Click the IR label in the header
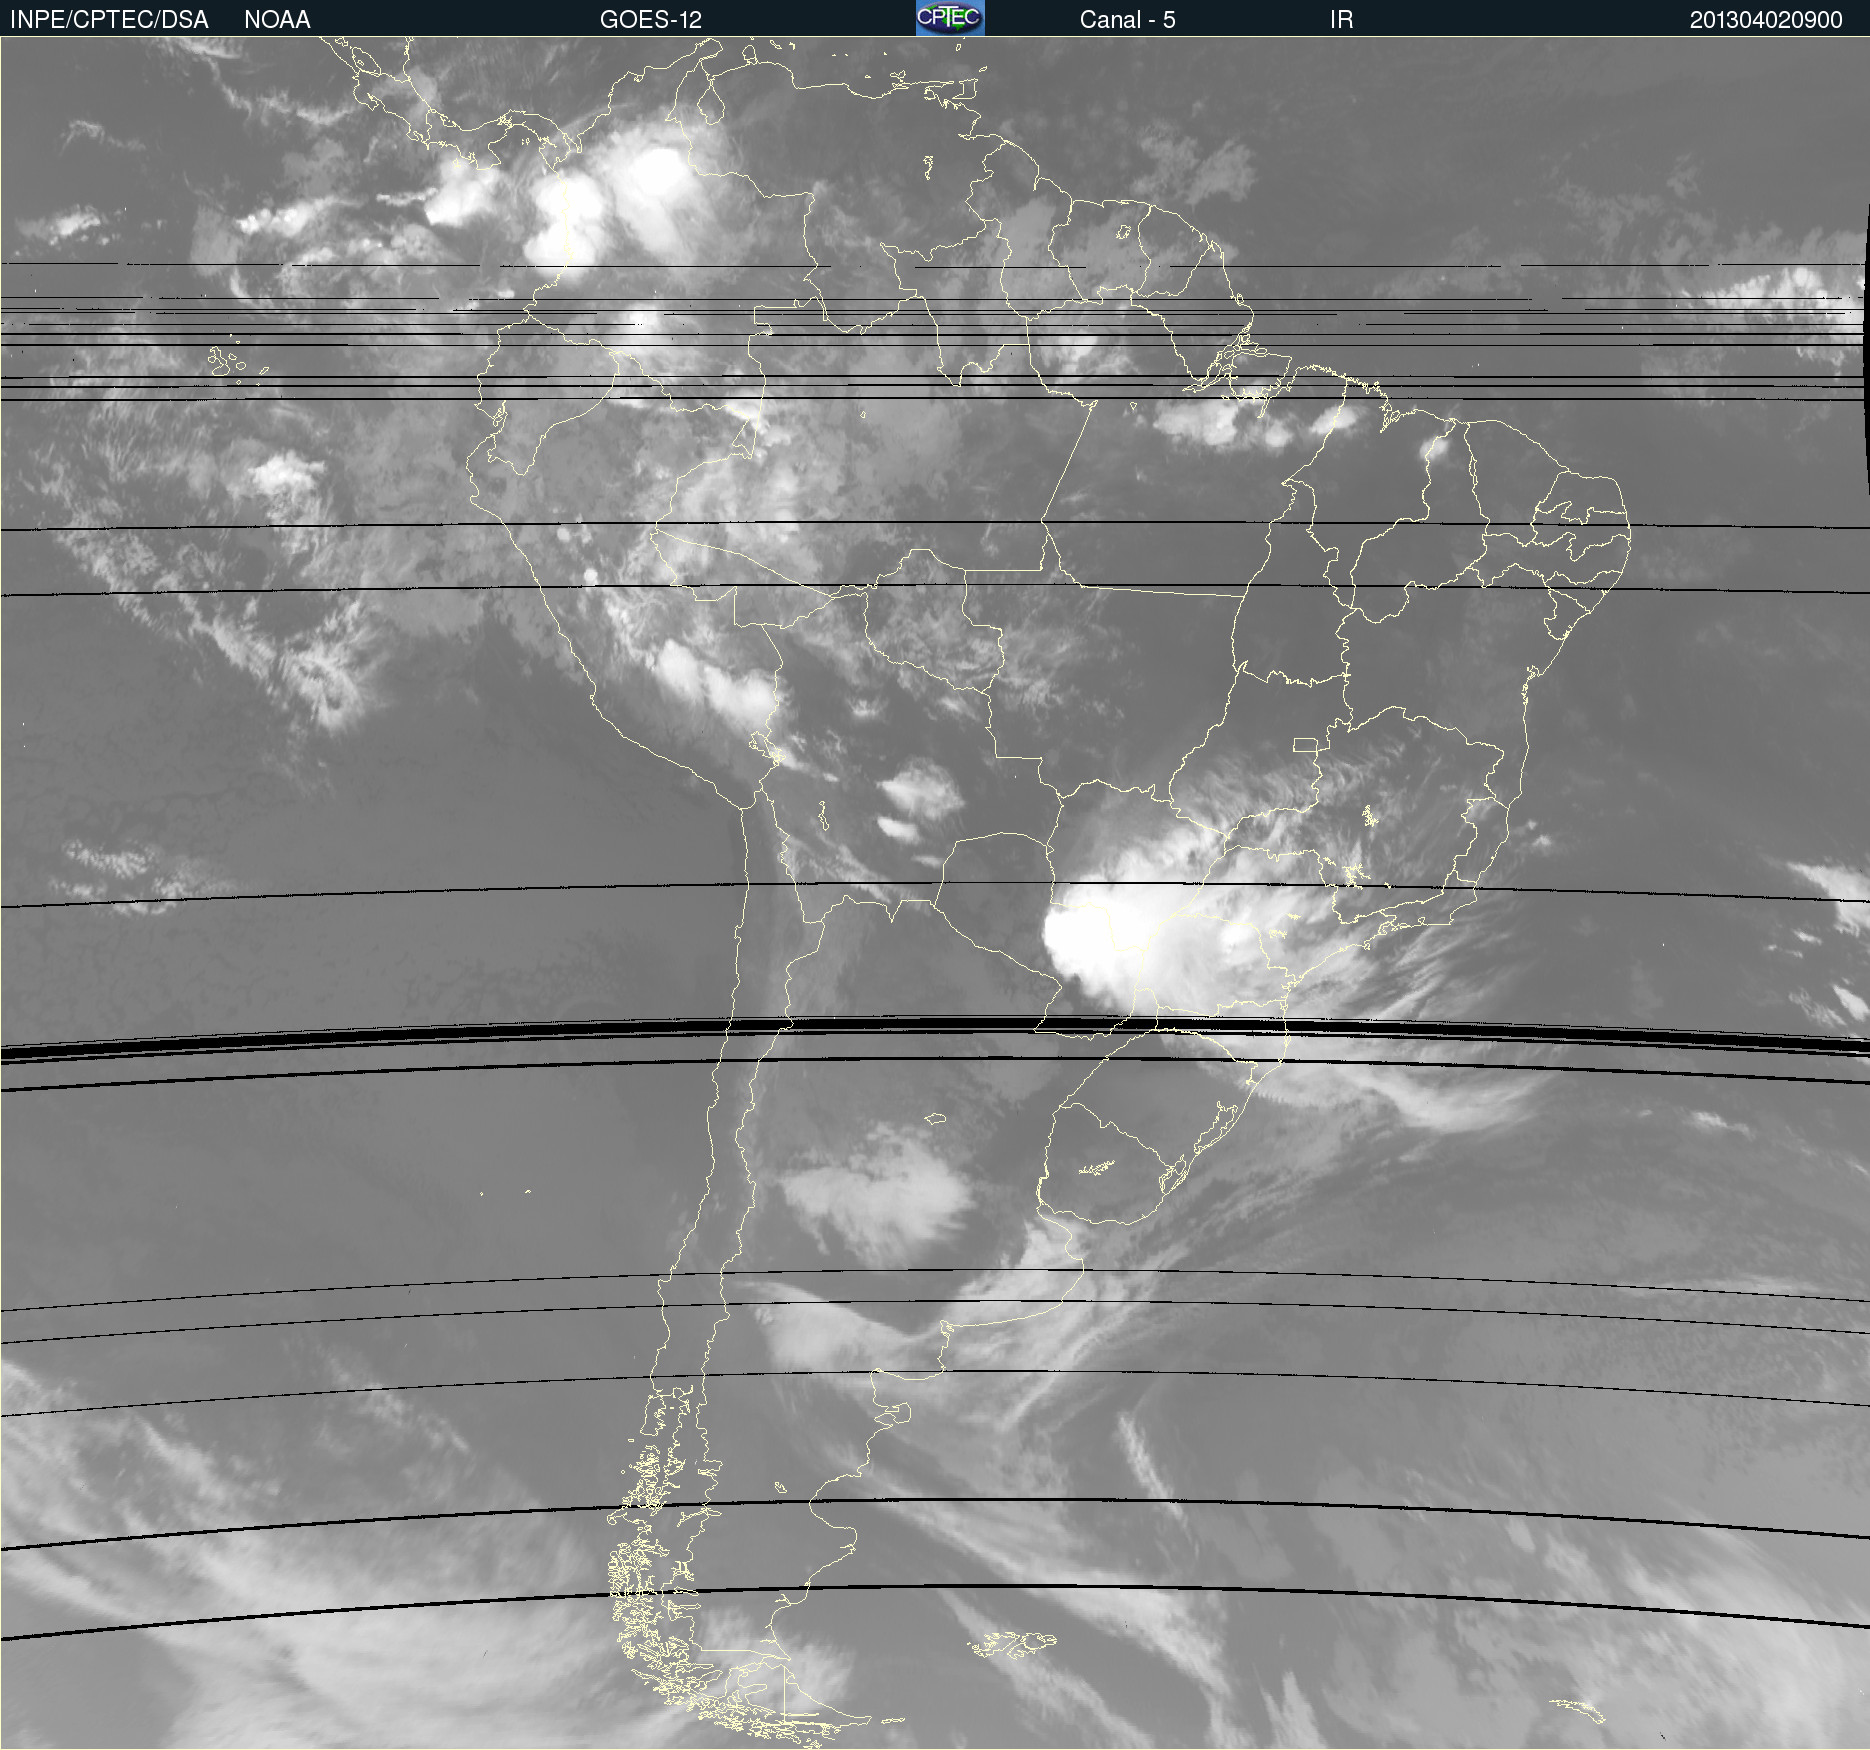The height and width of the screenshot is (1750, 1870). tap(1341, 20)
